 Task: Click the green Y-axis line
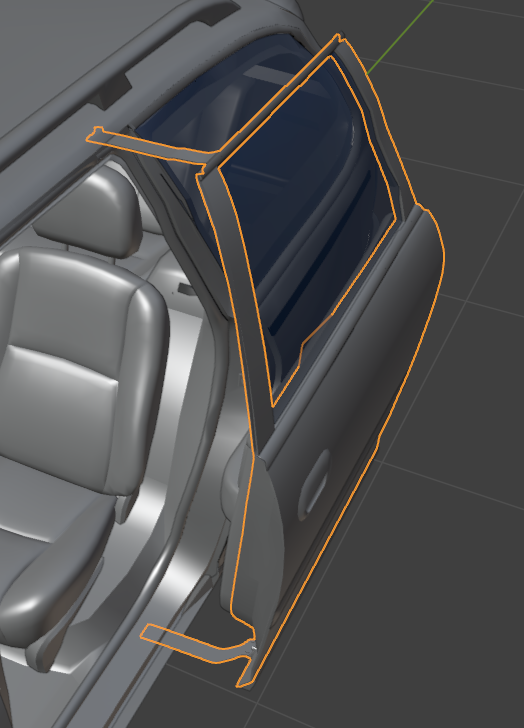point(400,36)
